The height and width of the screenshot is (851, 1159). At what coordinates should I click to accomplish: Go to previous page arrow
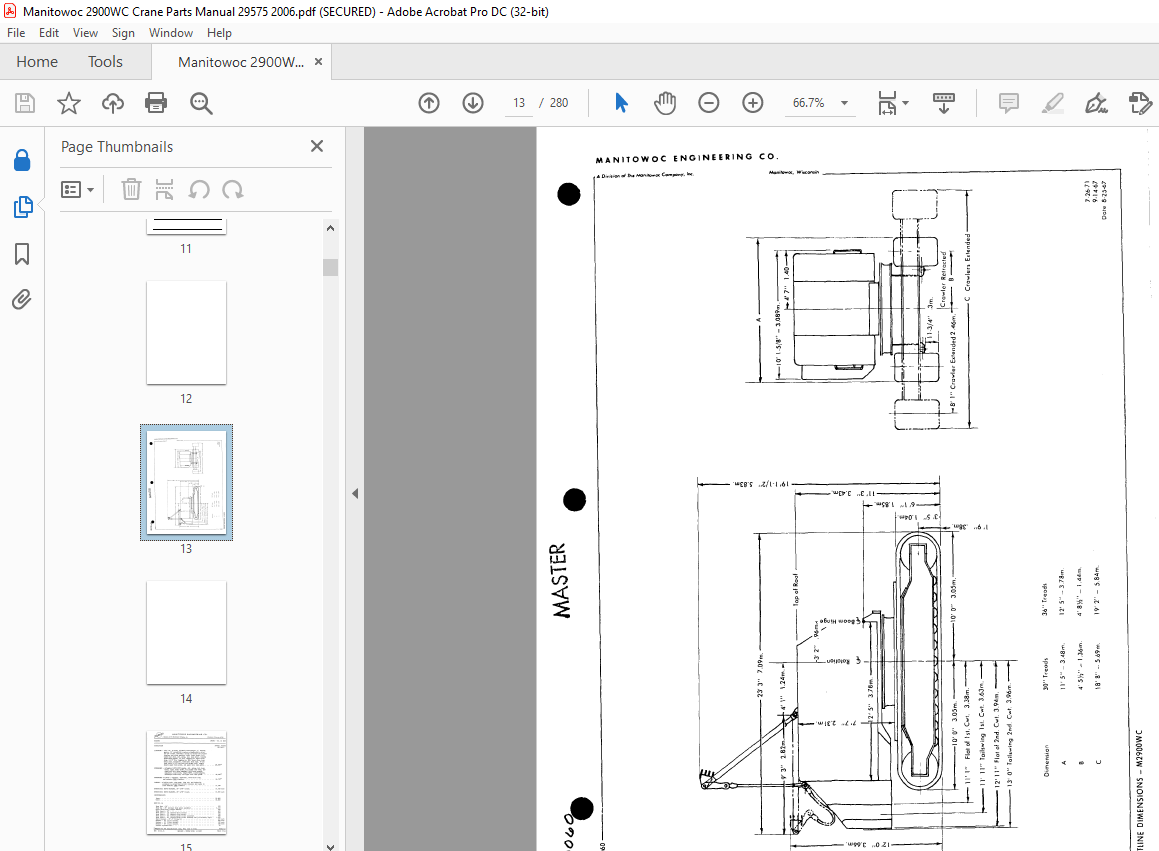(429, 103)
